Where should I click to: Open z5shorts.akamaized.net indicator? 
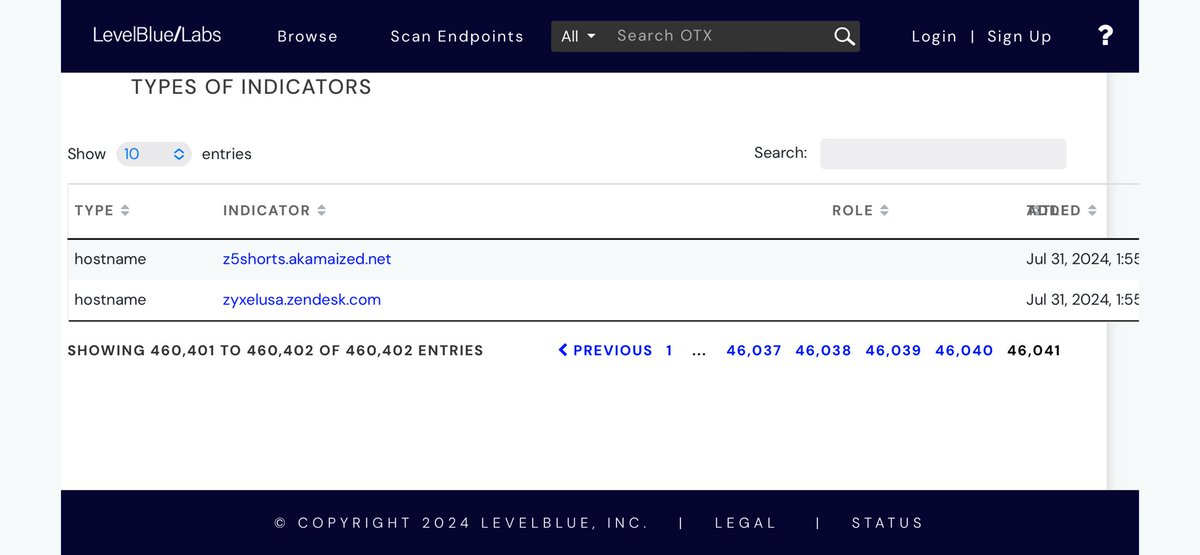click(307, 259)
